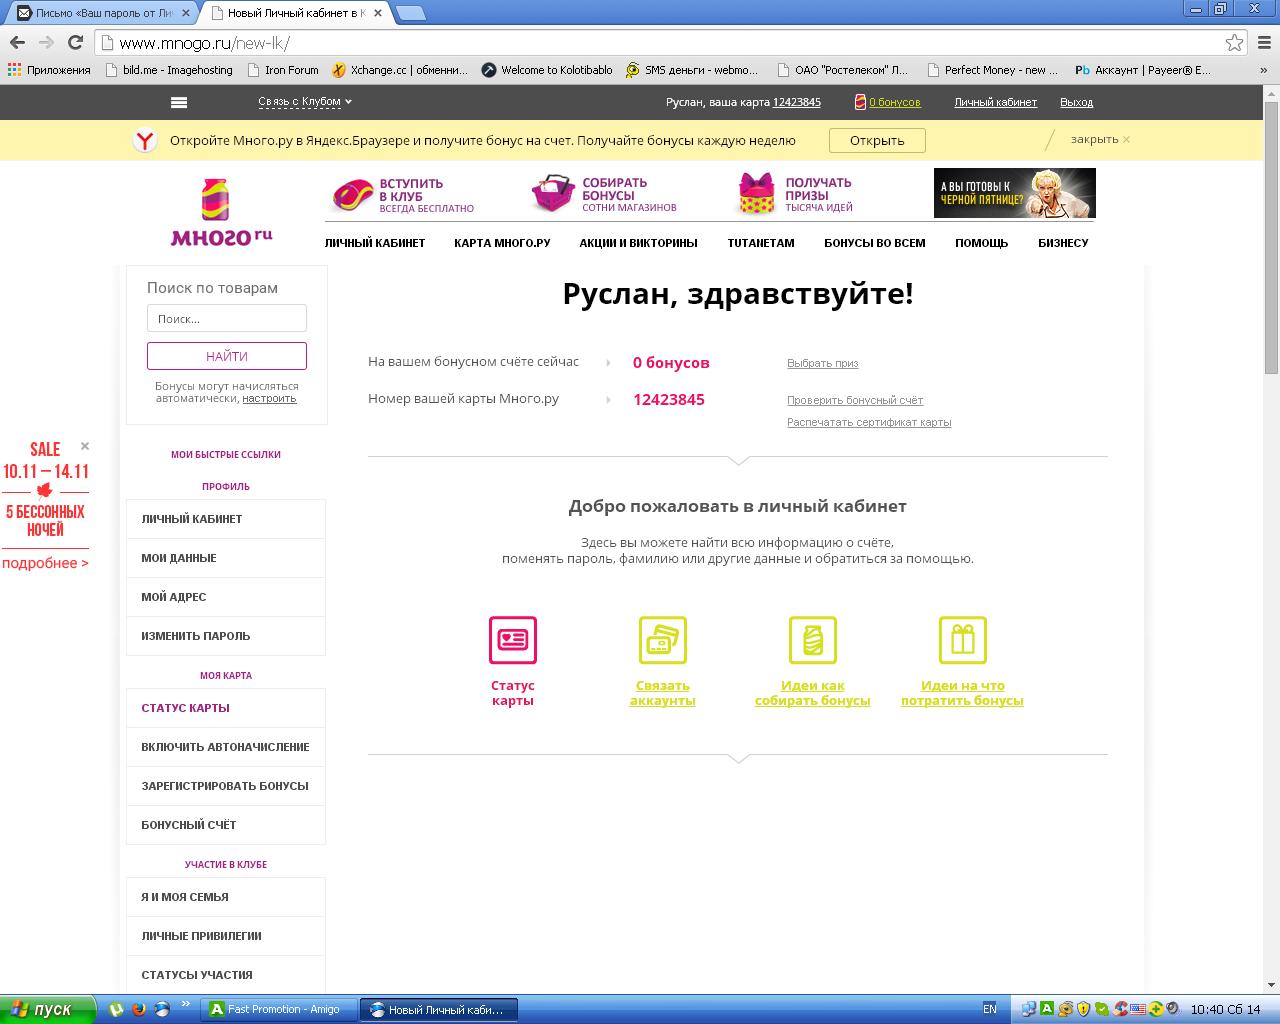Click the Статус карты card icon
This screenshot has height=1024, width=1280.
pyautogui.click(x=512, y=640)
